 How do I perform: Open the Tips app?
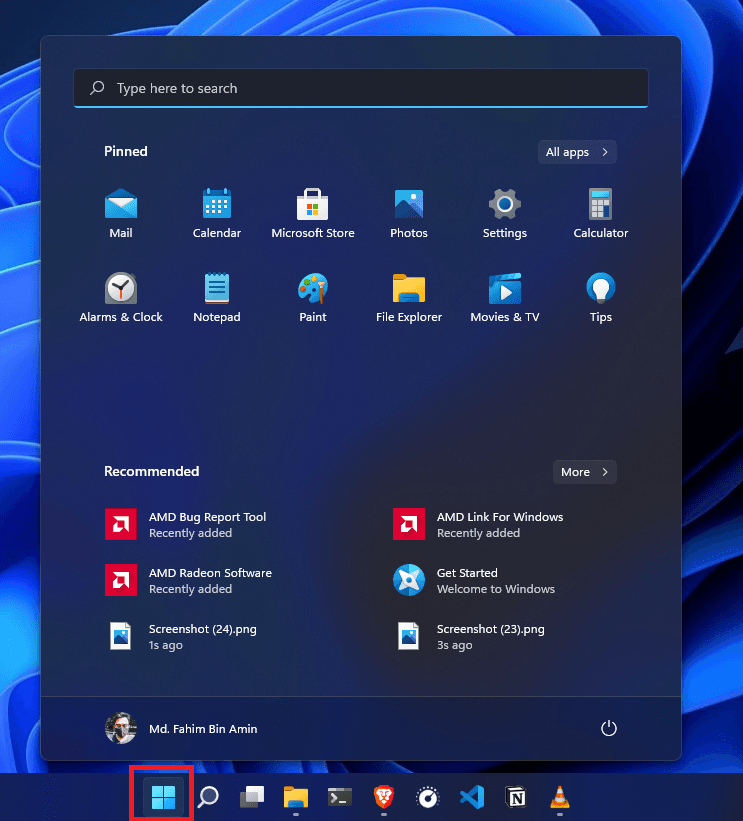(x=601, y=297)
